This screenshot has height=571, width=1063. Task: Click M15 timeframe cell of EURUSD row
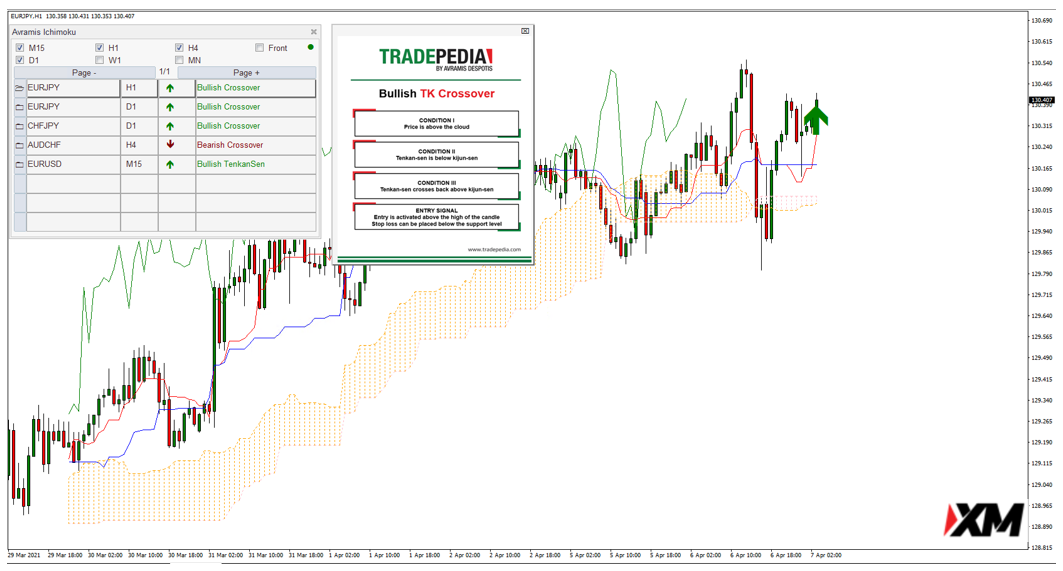pyautogui.click(x=139, y=163)
